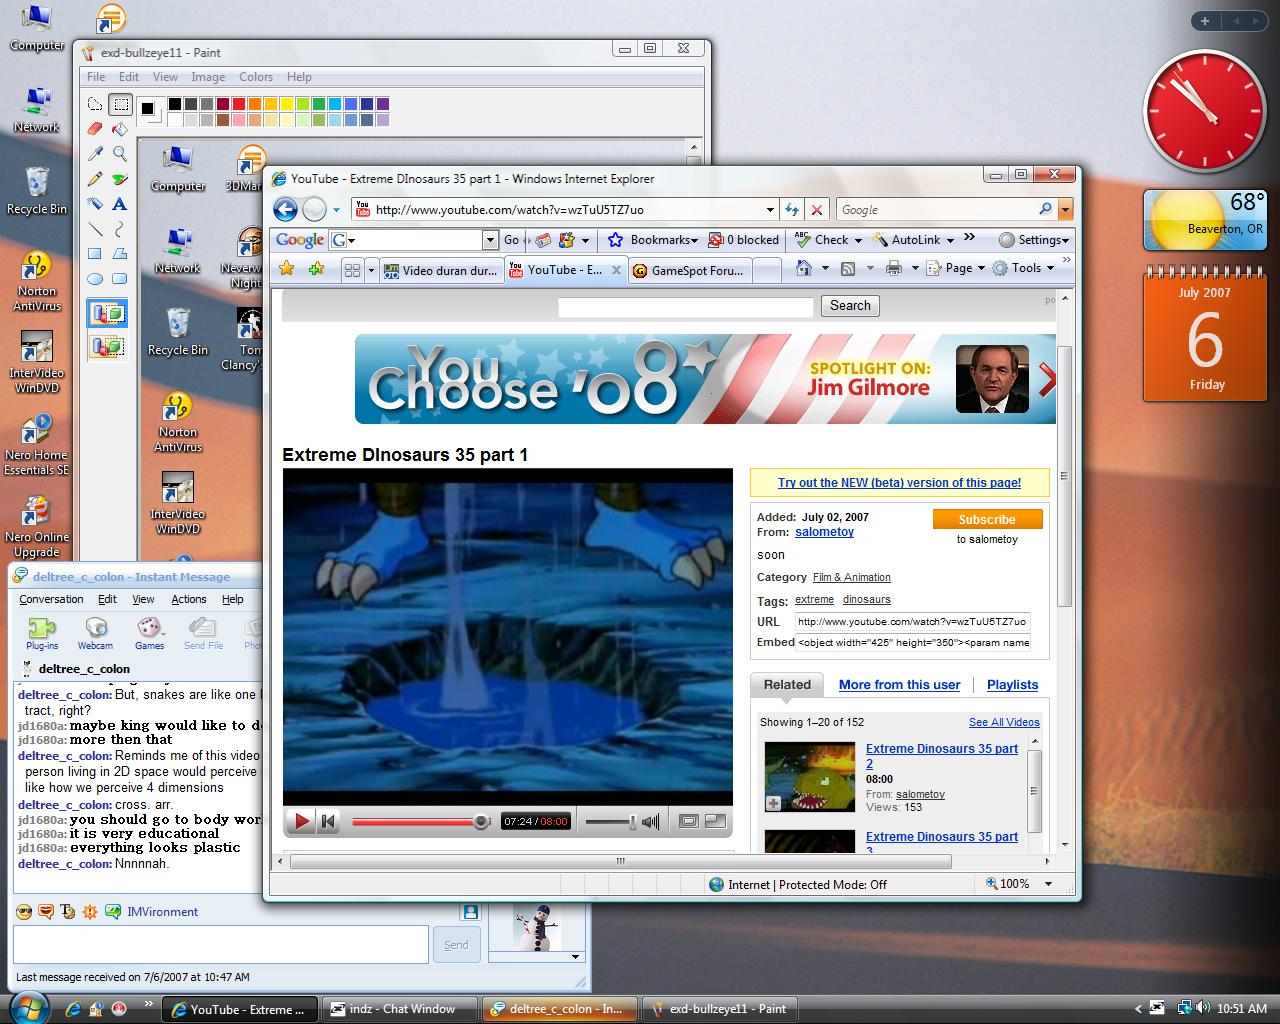Screen dimensions: 1280x1024
Task: Click the Print icon in IE
Action: point(894,268)
